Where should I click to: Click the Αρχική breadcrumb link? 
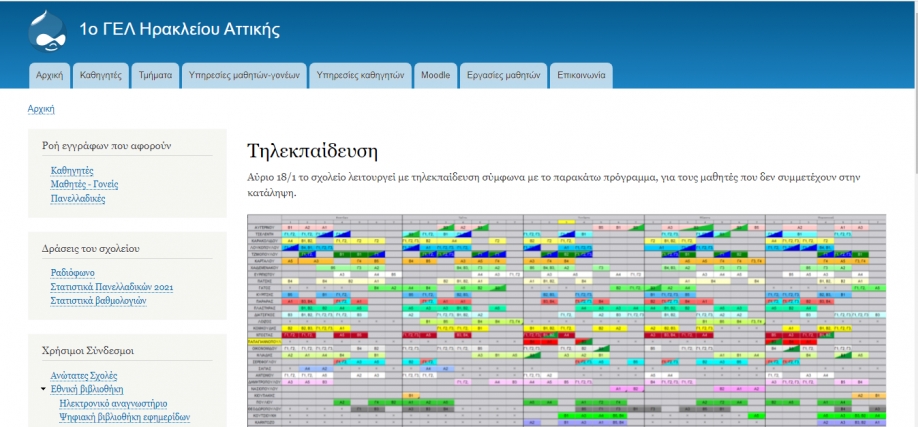coord(41,109)
